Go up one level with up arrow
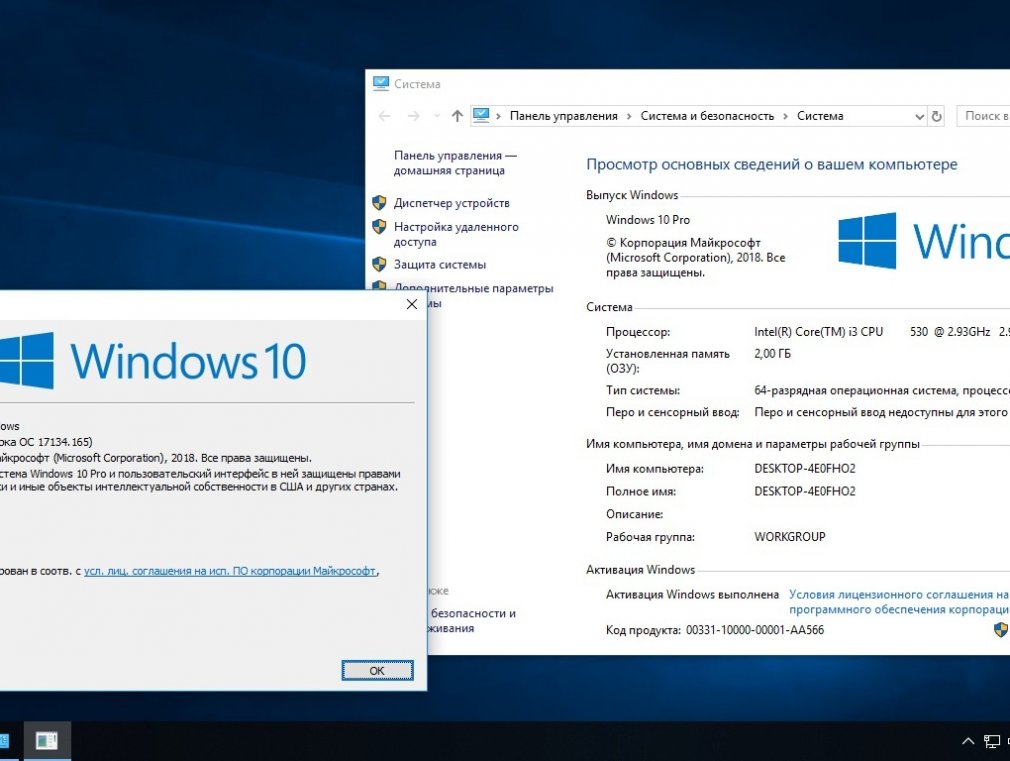Screen dimensions: 1010x761 pos(457,116)
